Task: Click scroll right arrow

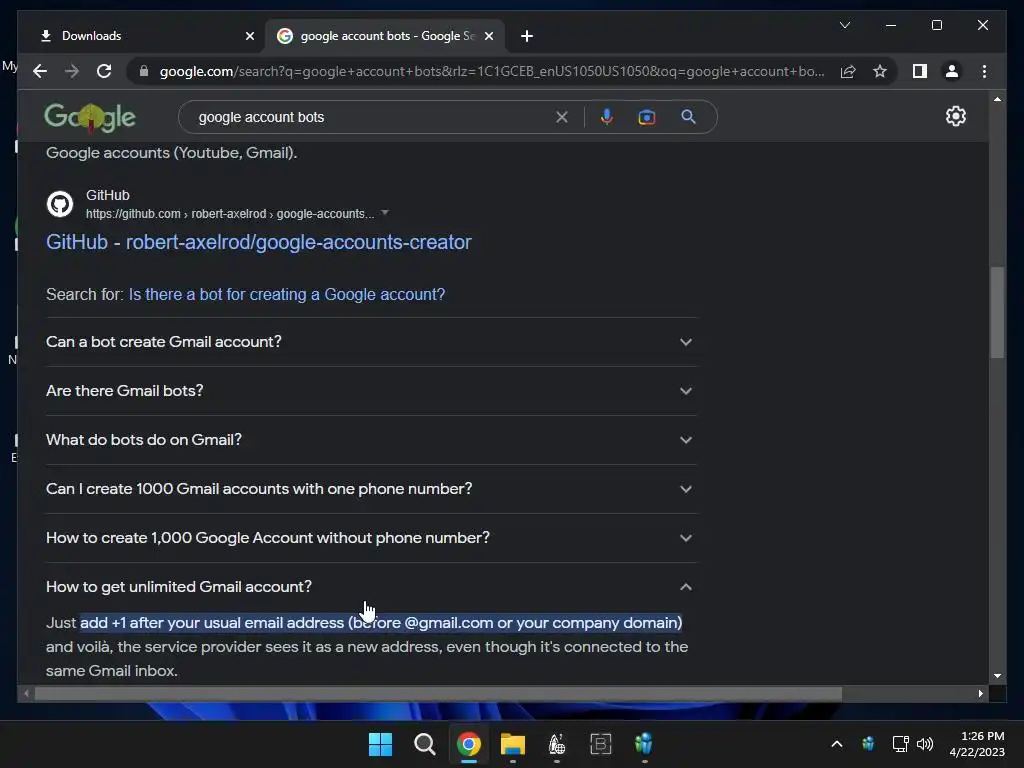Action: tap(980, 694)
